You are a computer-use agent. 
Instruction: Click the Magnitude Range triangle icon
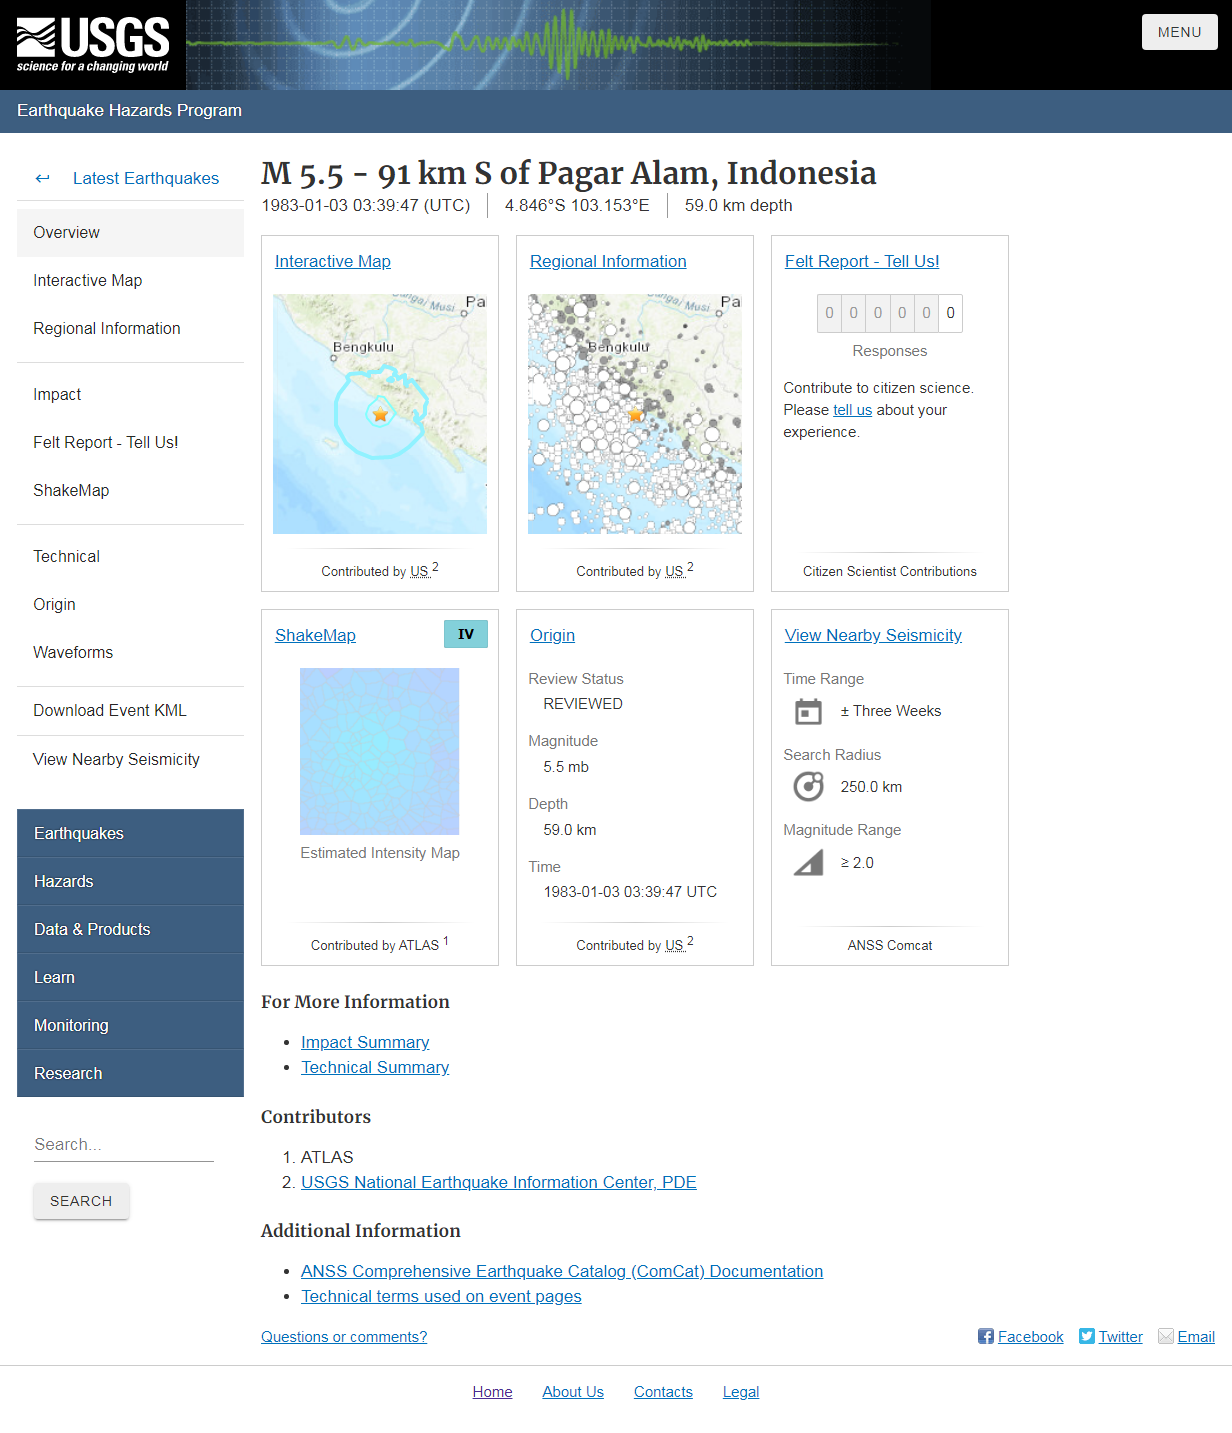point(808,863)
